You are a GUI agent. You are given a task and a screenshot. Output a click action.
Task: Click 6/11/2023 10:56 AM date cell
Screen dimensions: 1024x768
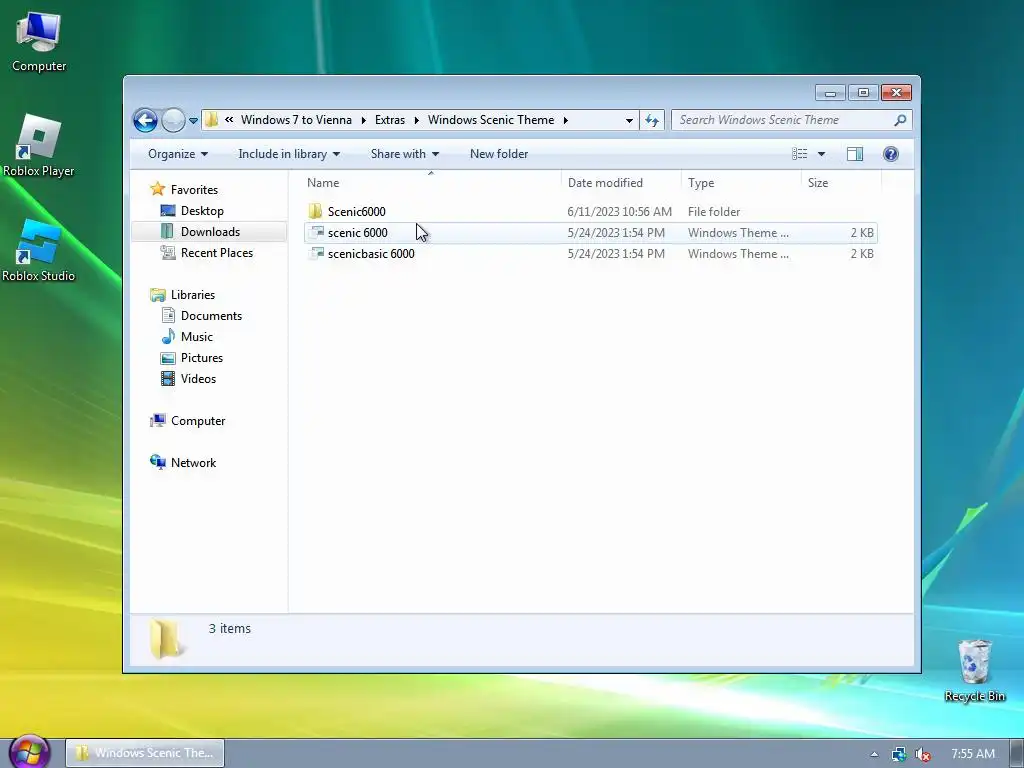(x=619, y=212)
